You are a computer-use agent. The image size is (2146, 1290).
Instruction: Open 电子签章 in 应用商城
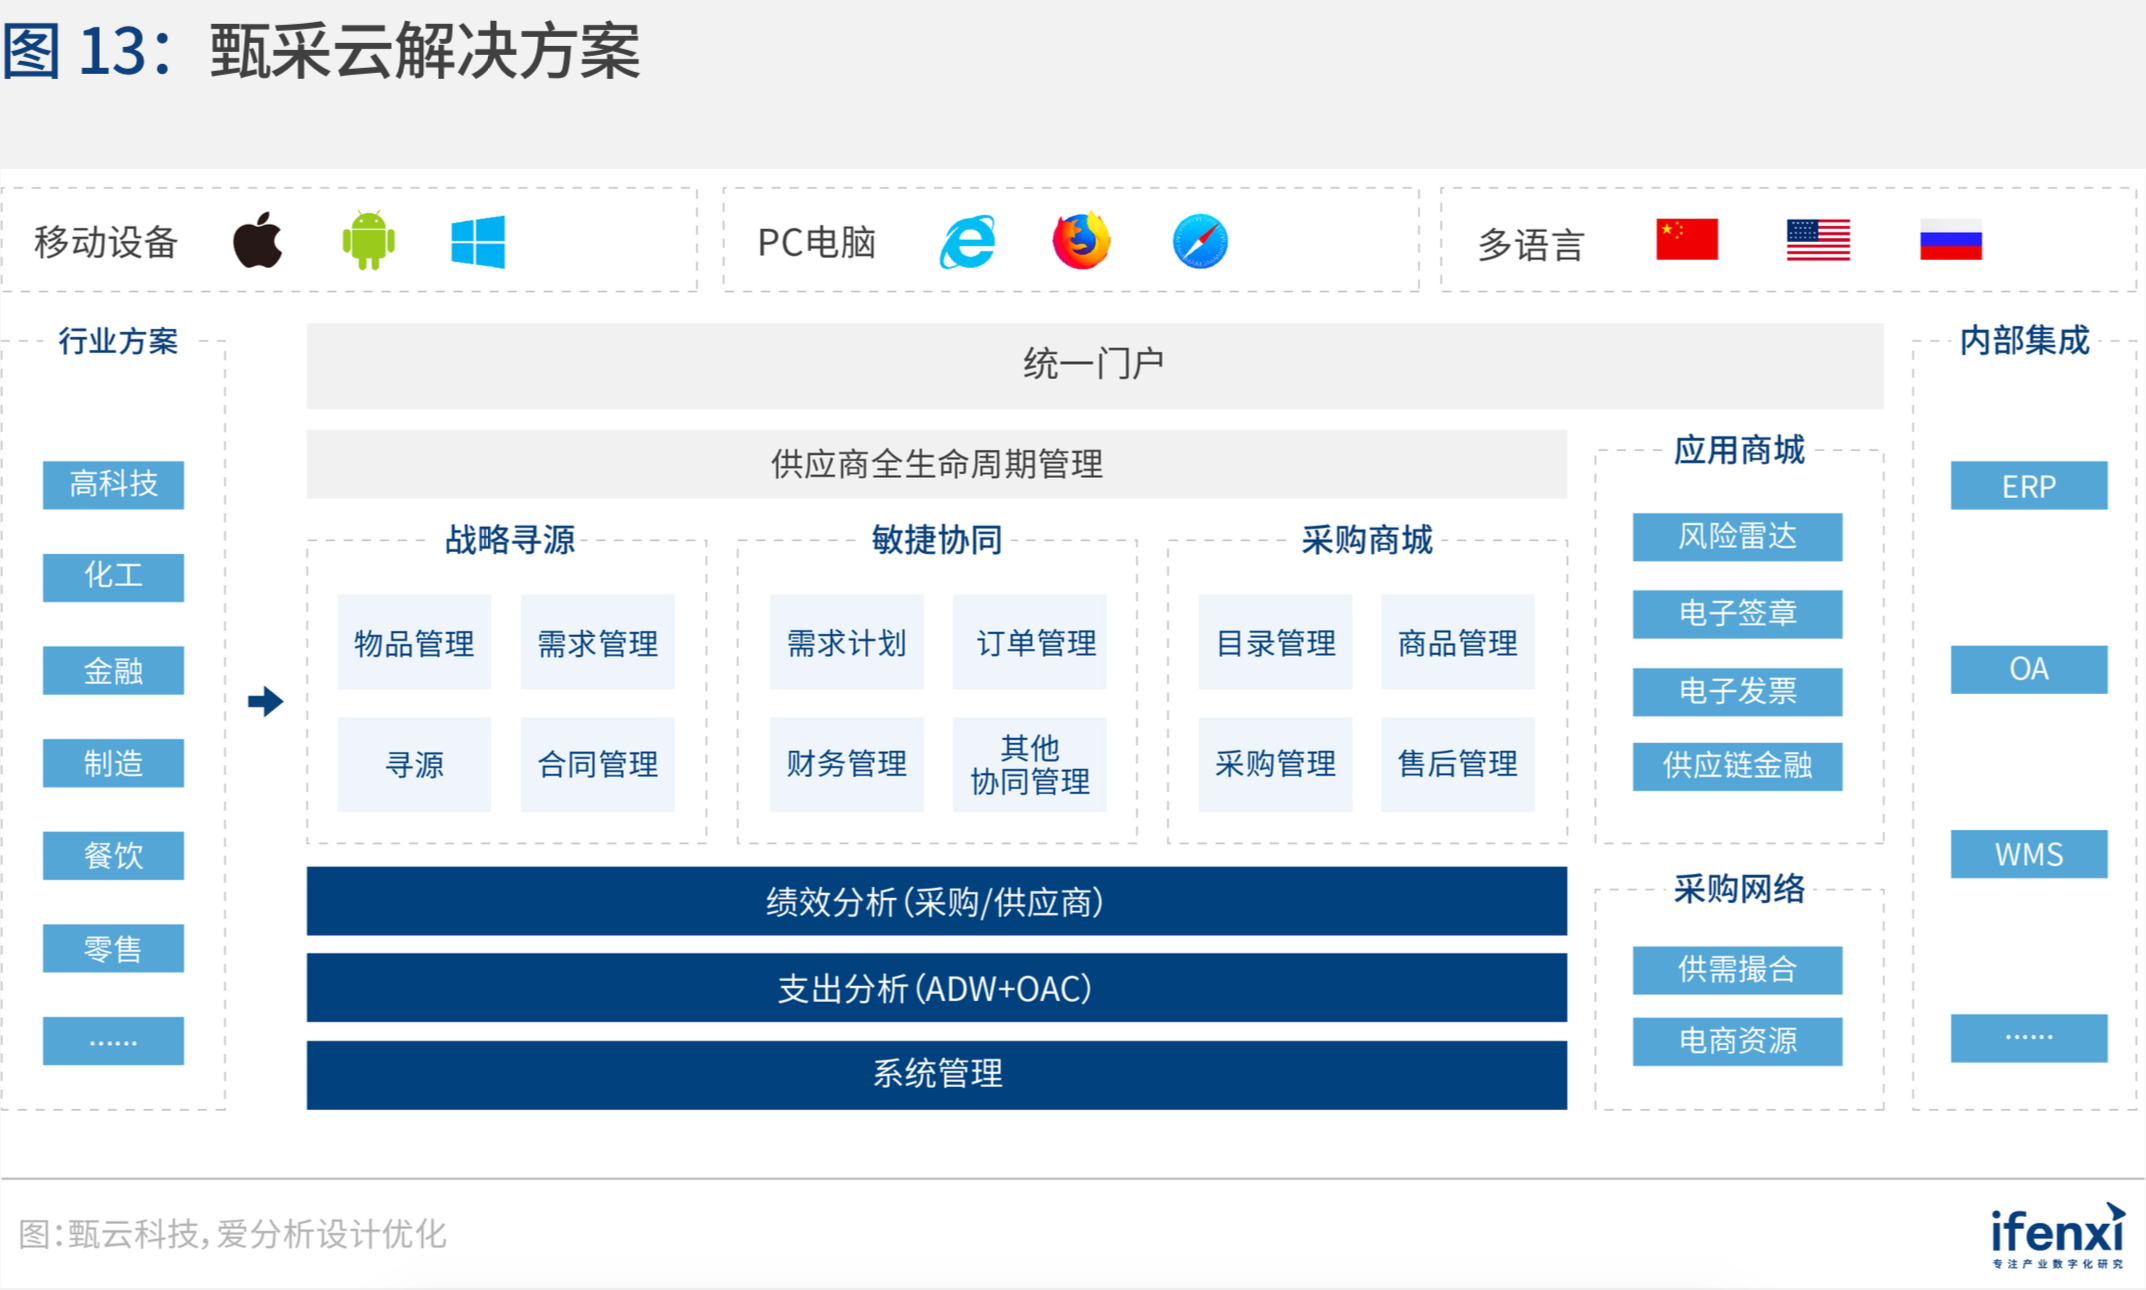point(1737,614)
